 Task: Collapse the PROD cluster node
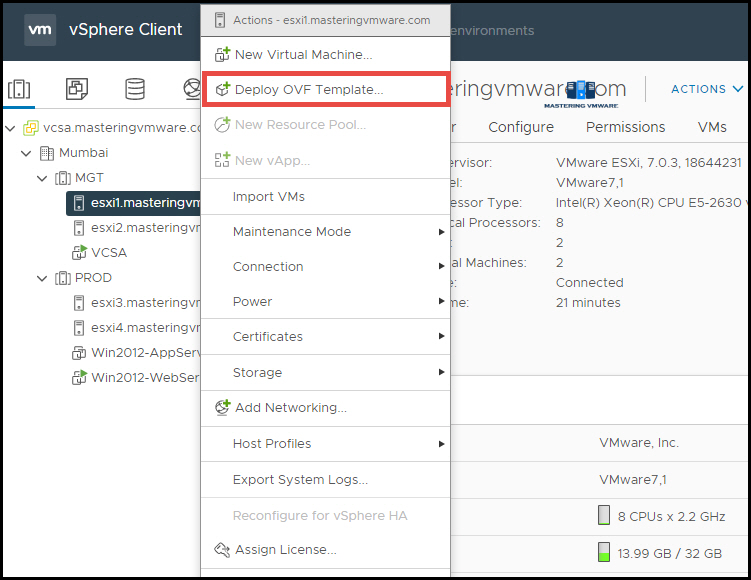click(42, 278)
